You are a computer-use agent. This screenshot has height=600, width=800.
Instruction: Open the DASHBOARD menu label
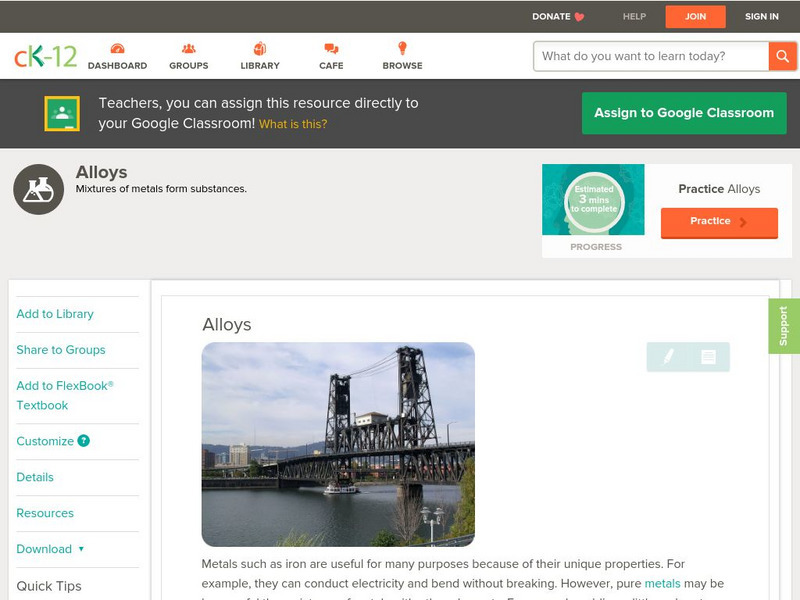(x=117, y=66)
